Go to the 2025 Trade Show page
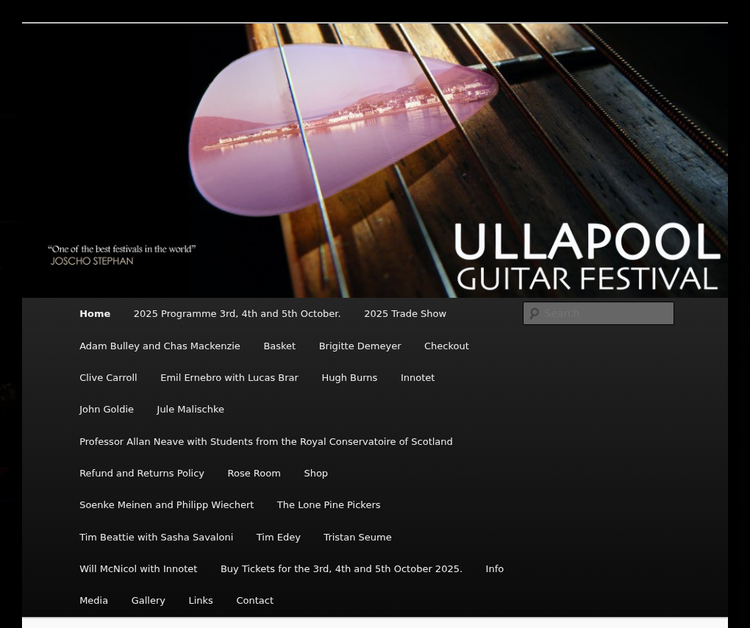The image size is (750, 628). click(405, 314)
